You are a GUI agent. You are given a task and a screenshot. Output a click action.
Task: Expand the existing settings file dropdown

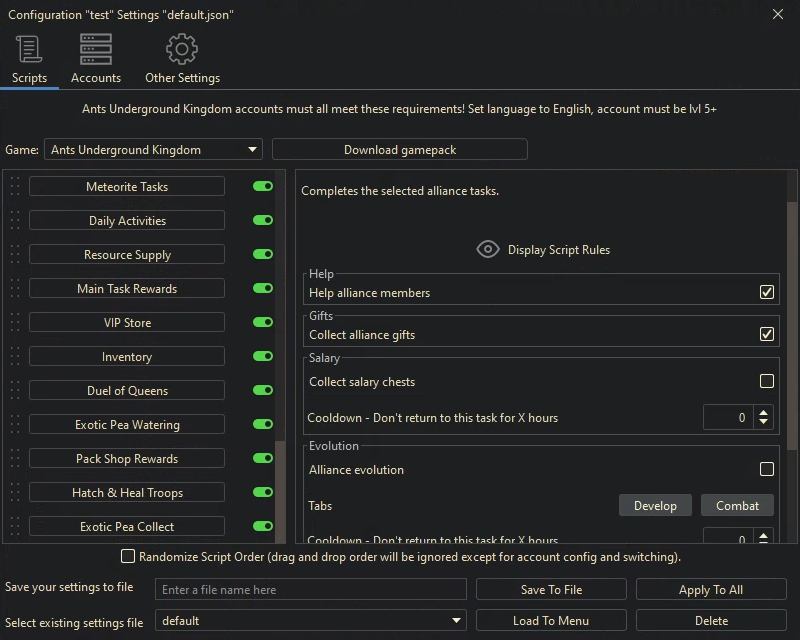[311, 621]
